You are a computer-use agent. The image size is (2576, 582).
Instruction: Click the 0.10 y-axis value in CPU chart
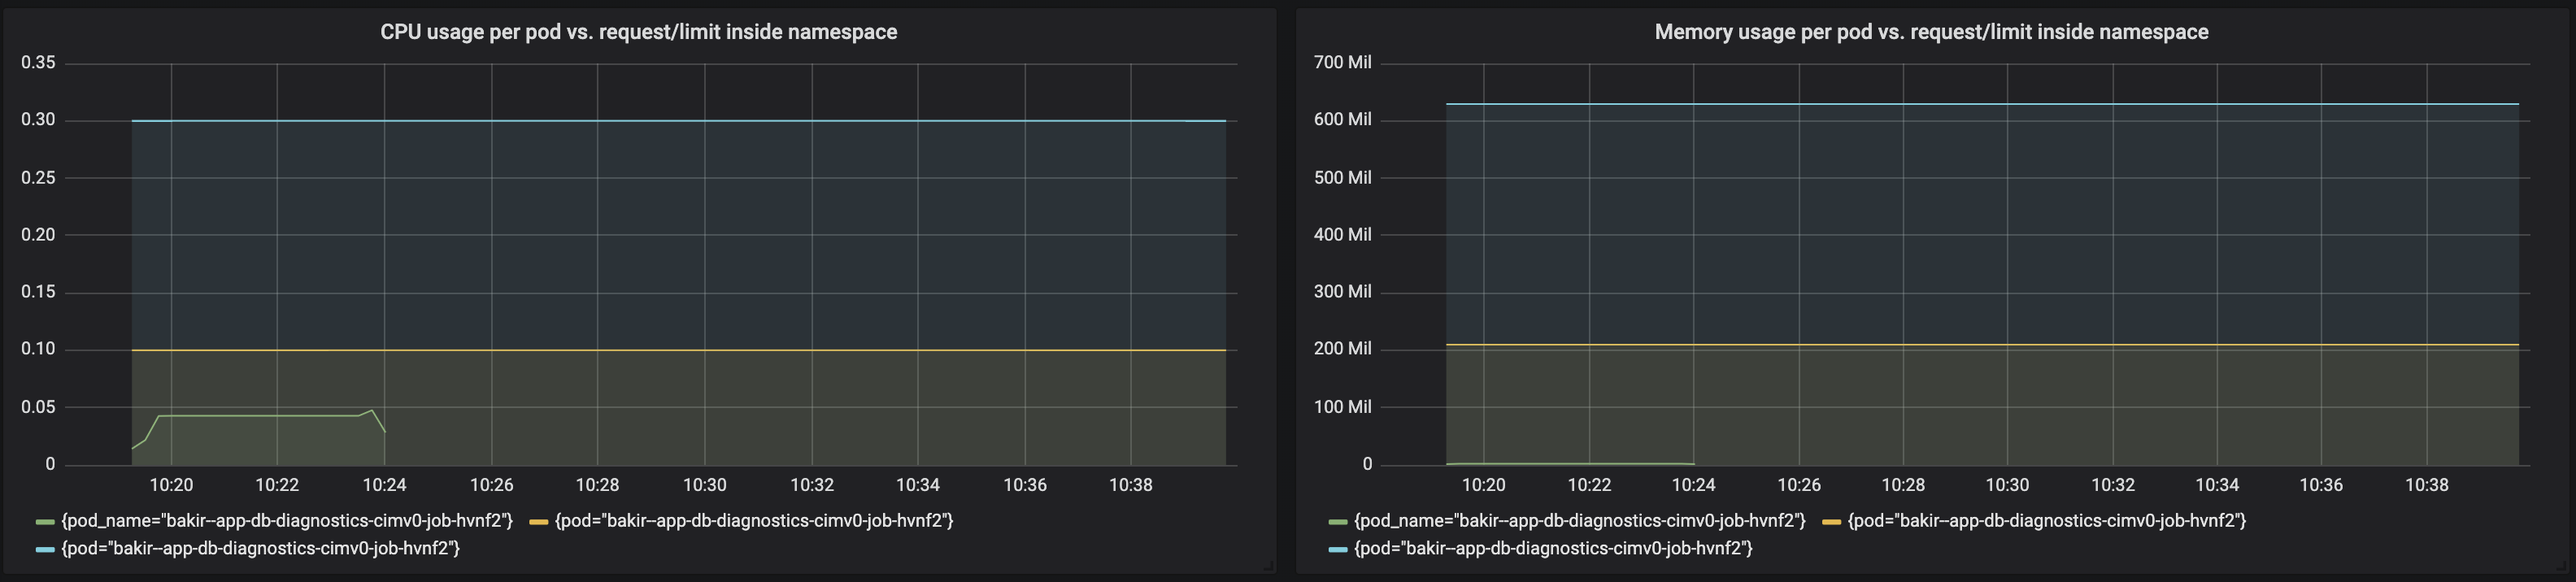coord(38,349)
